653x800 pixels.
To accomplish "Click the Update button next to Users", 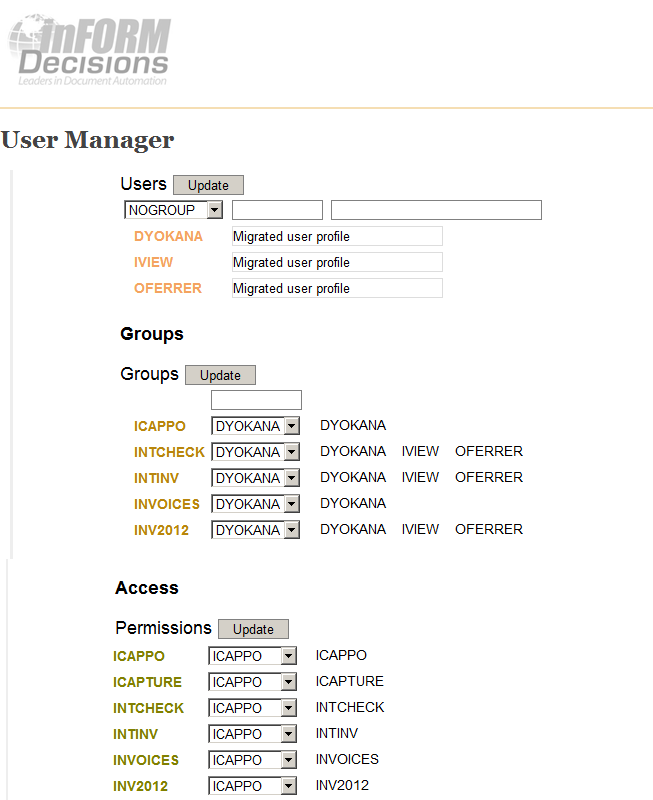I will pos(208,185).
